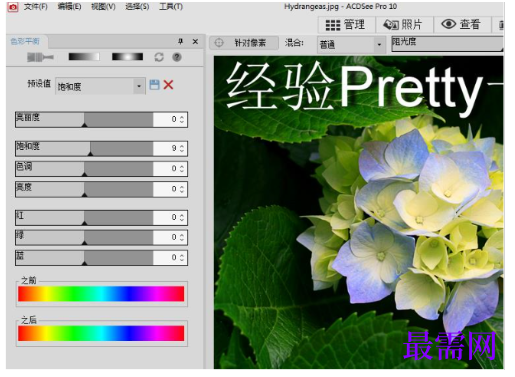Image resolution: width=515 pixels, height=377 pixels.
Task: Select the 色彩平衡 panel tab
Action: coord(25,41)
